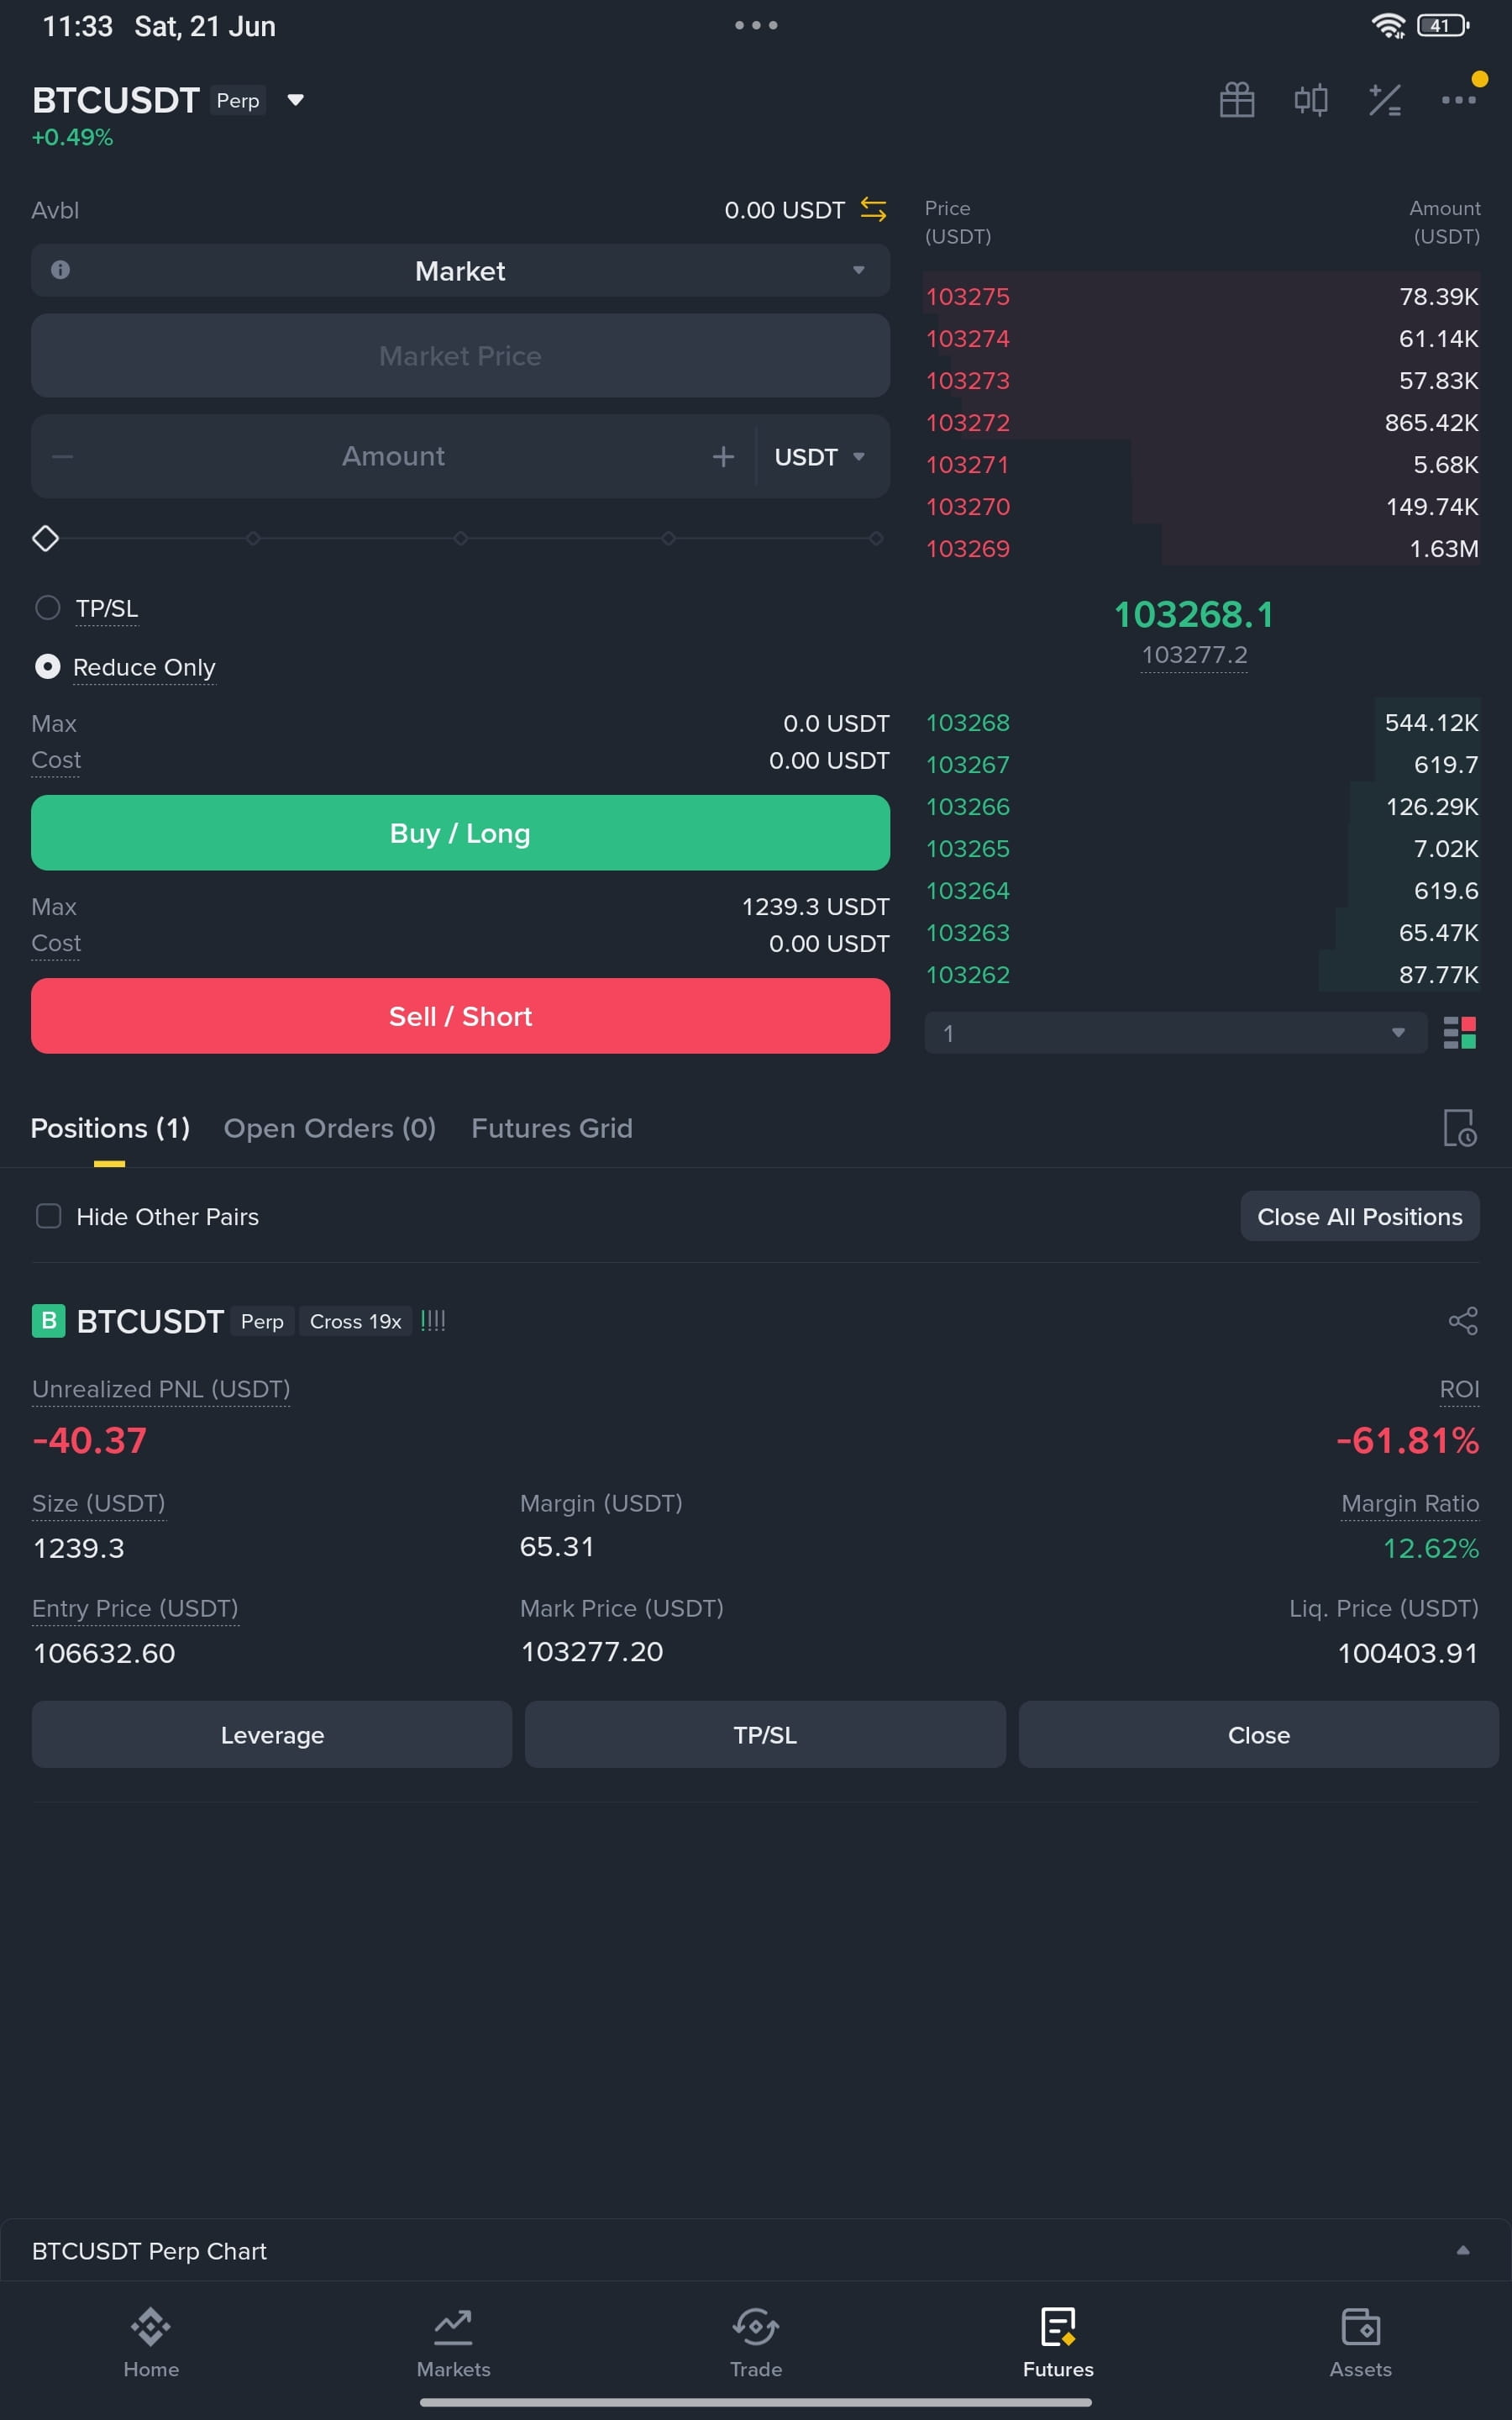
Task: Select the bid price 103265
Action: (967, 849)
